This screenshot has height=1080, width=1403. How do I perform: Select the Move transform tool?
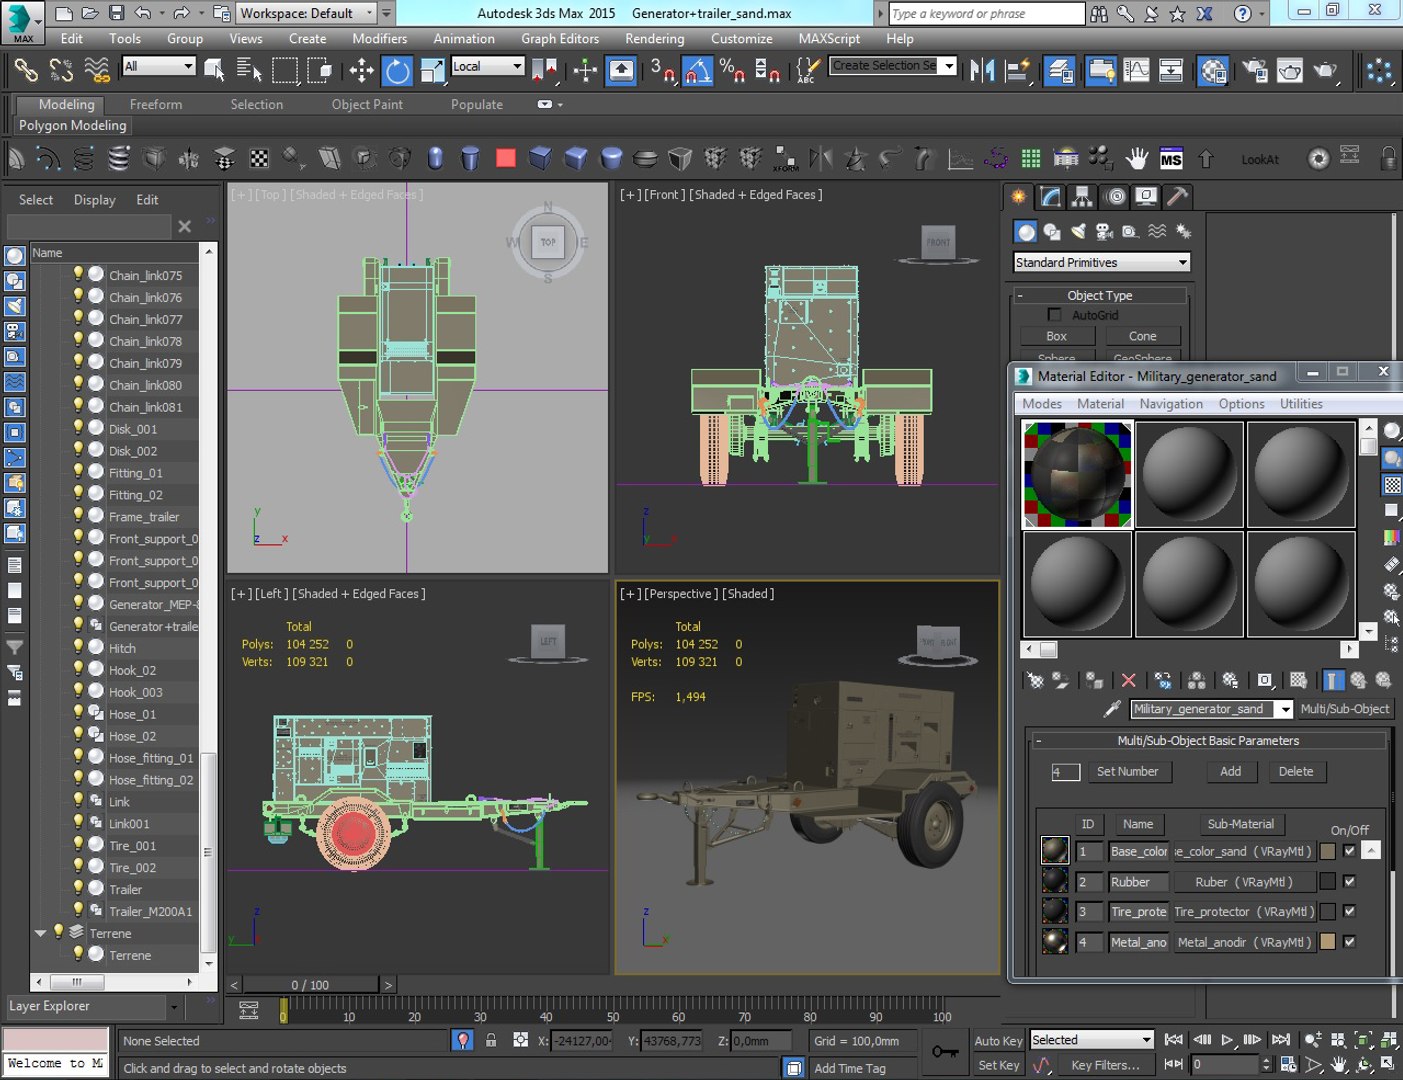pos(361,70)
